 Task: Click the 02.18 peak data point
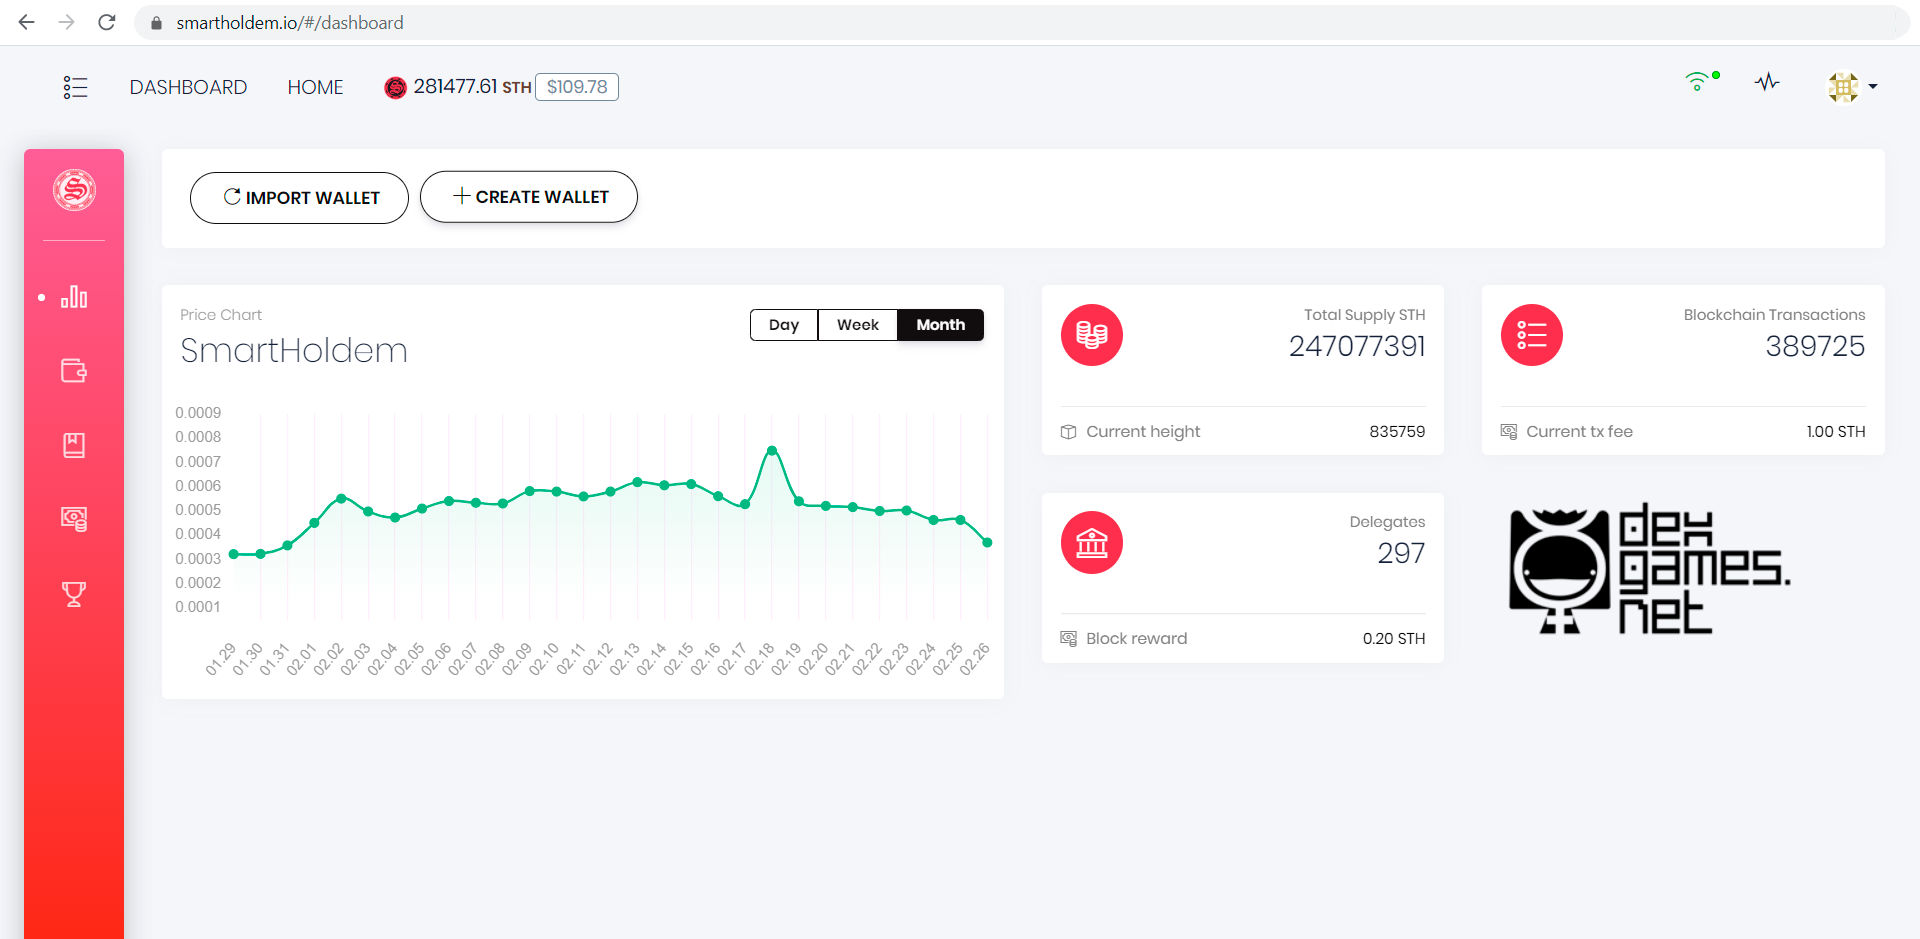point(772,451)
